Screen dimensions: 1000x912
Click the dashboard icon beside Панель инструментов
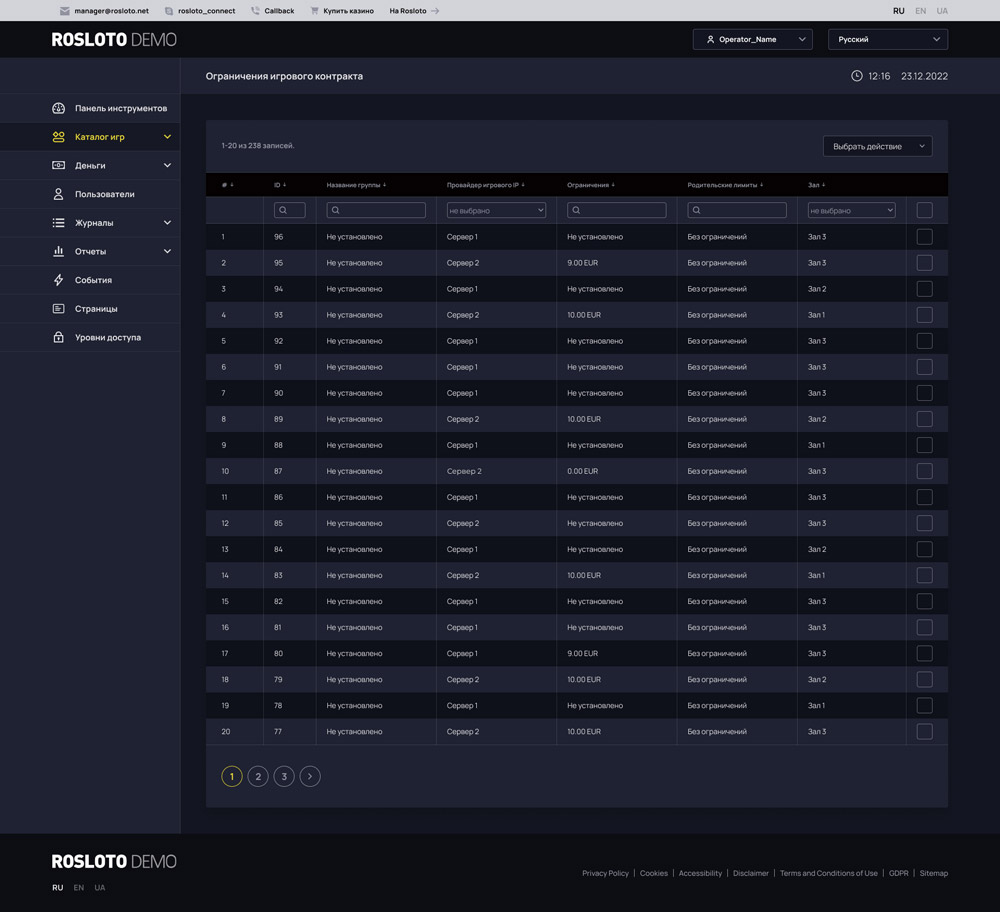click(x=58, y=108)
